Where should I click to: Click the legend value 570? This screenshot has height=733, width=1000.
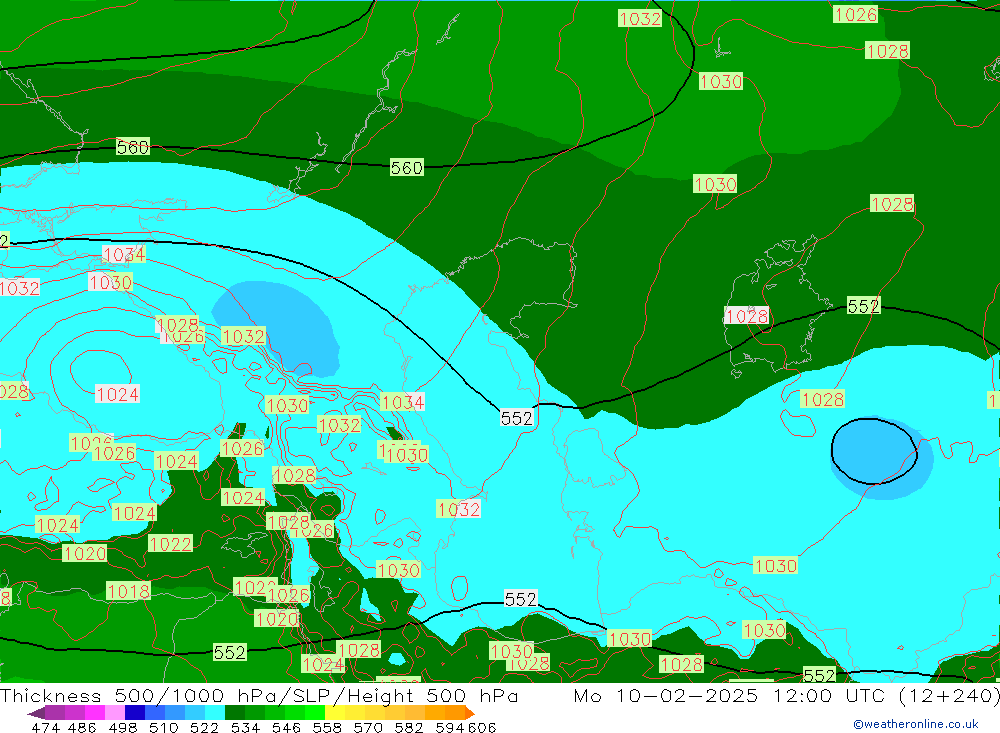(370, 727)
